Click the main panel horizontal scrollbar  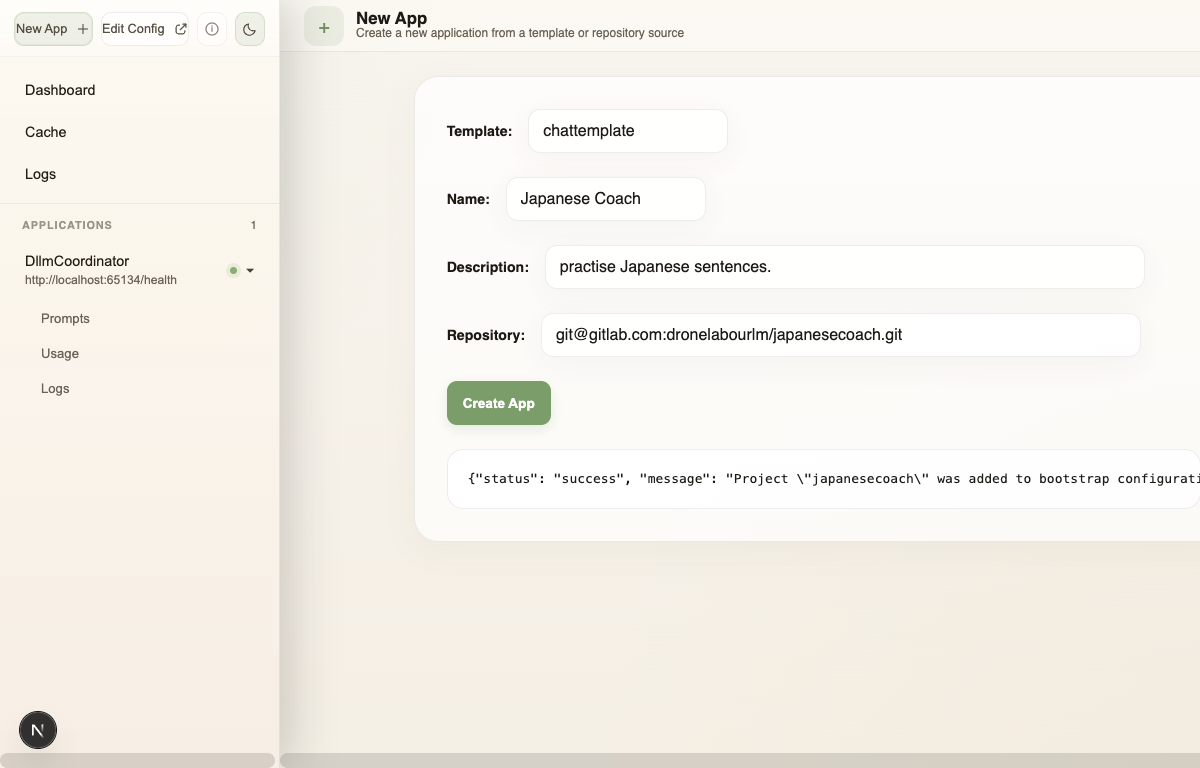(x=740, y=760)
